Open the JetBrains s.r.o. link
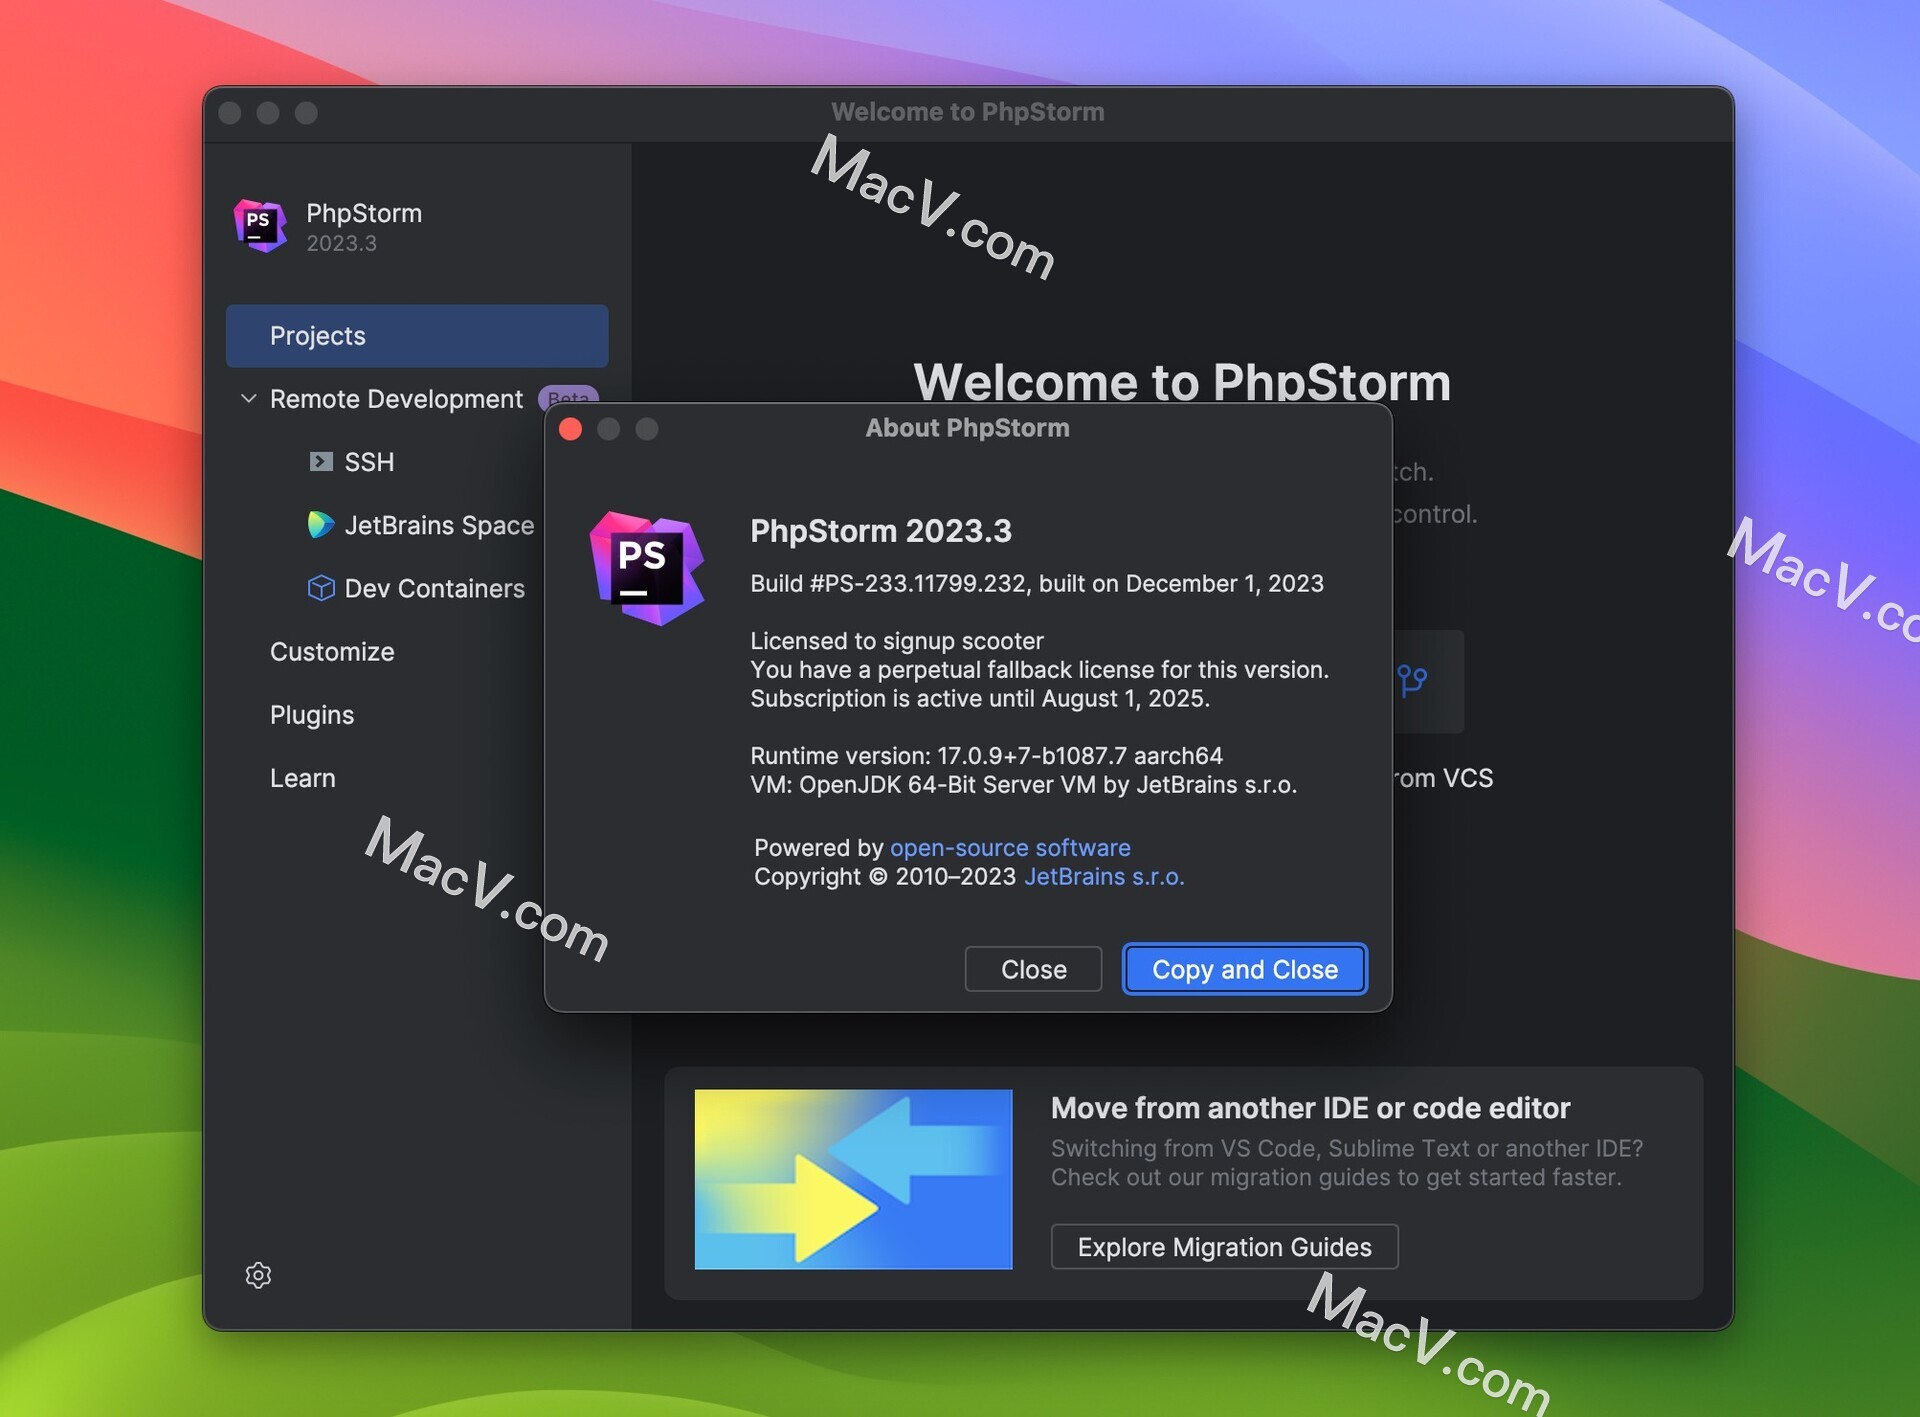Screen dimensions: 1920x1417 [1104, 876]
